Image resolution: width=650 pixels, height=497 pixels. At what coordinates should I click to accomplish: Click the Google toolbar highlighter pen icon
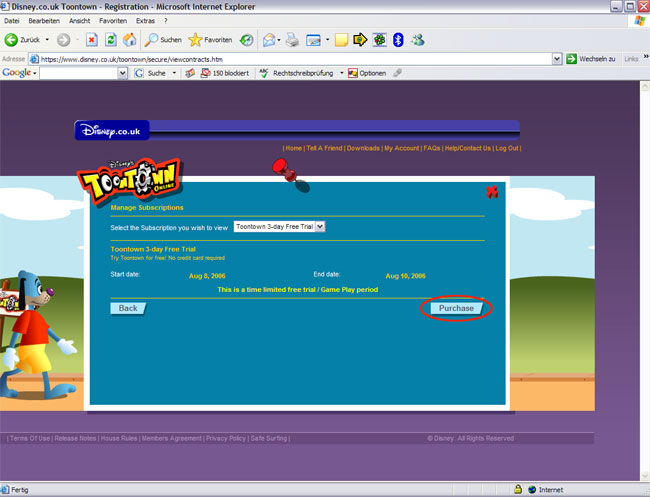click(x=397, y=73)
